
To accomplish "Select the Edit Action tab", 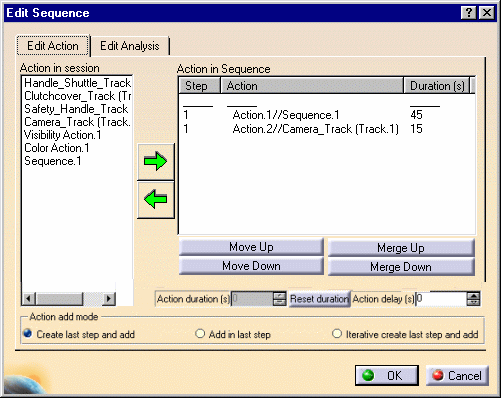I will tap(53, 46).
